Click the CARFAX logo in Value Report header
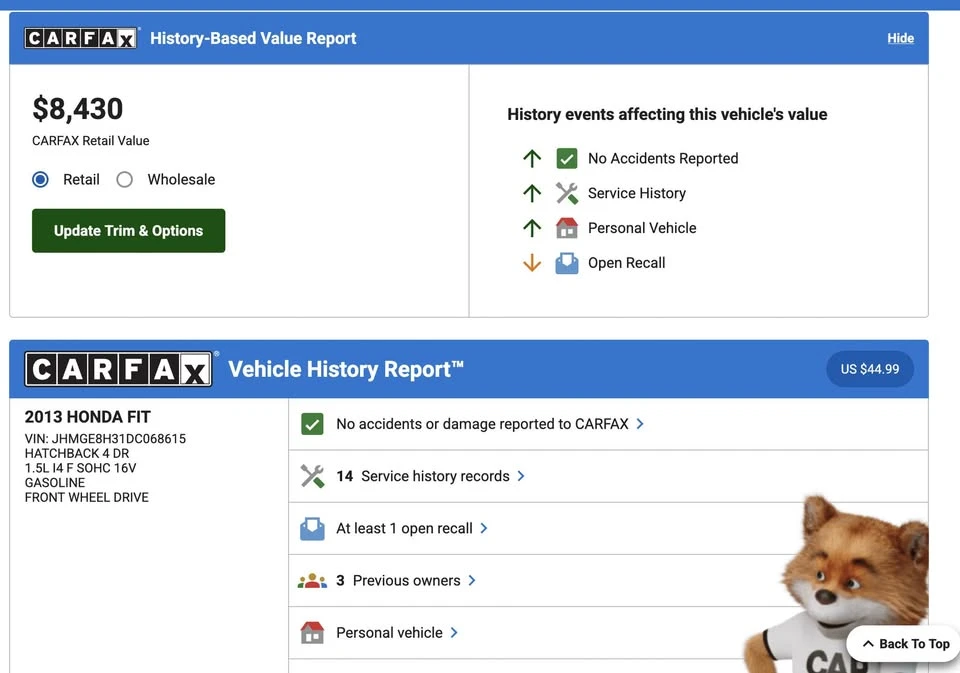Image resolution: width=960 pixels, height=673 pixels. pos(80,38)
